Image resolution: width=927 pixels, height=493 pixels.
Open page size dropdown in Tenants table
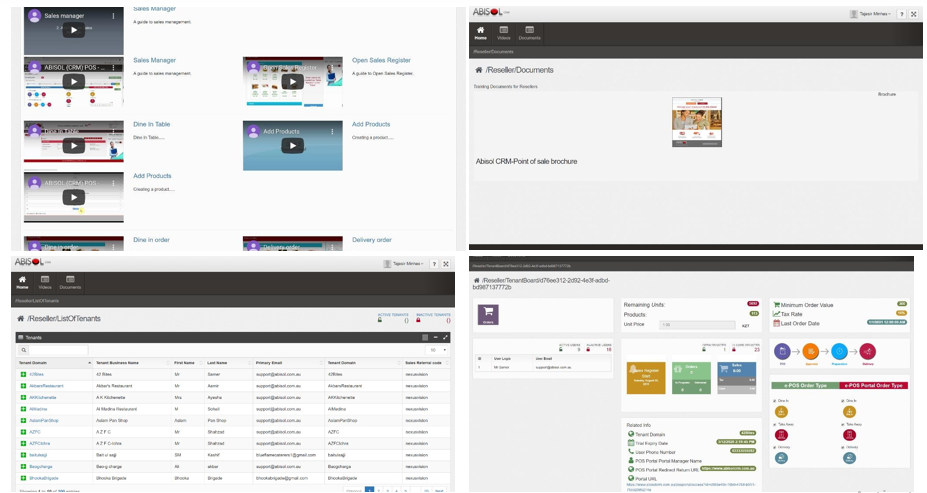[x=435, y=350]
